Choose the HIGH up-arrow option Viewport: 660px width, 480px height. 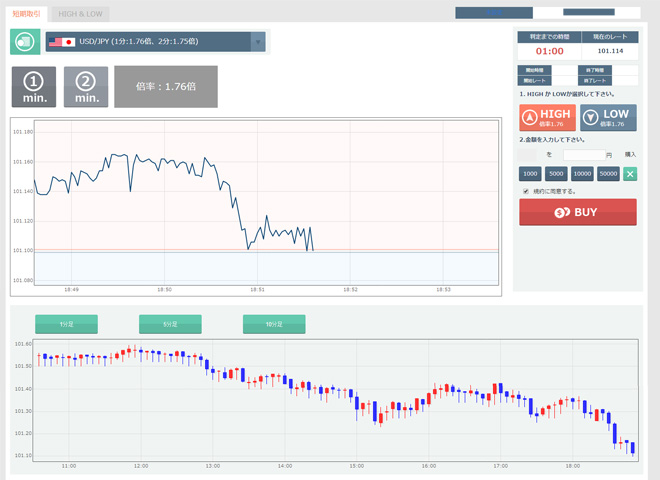[547, 118]
